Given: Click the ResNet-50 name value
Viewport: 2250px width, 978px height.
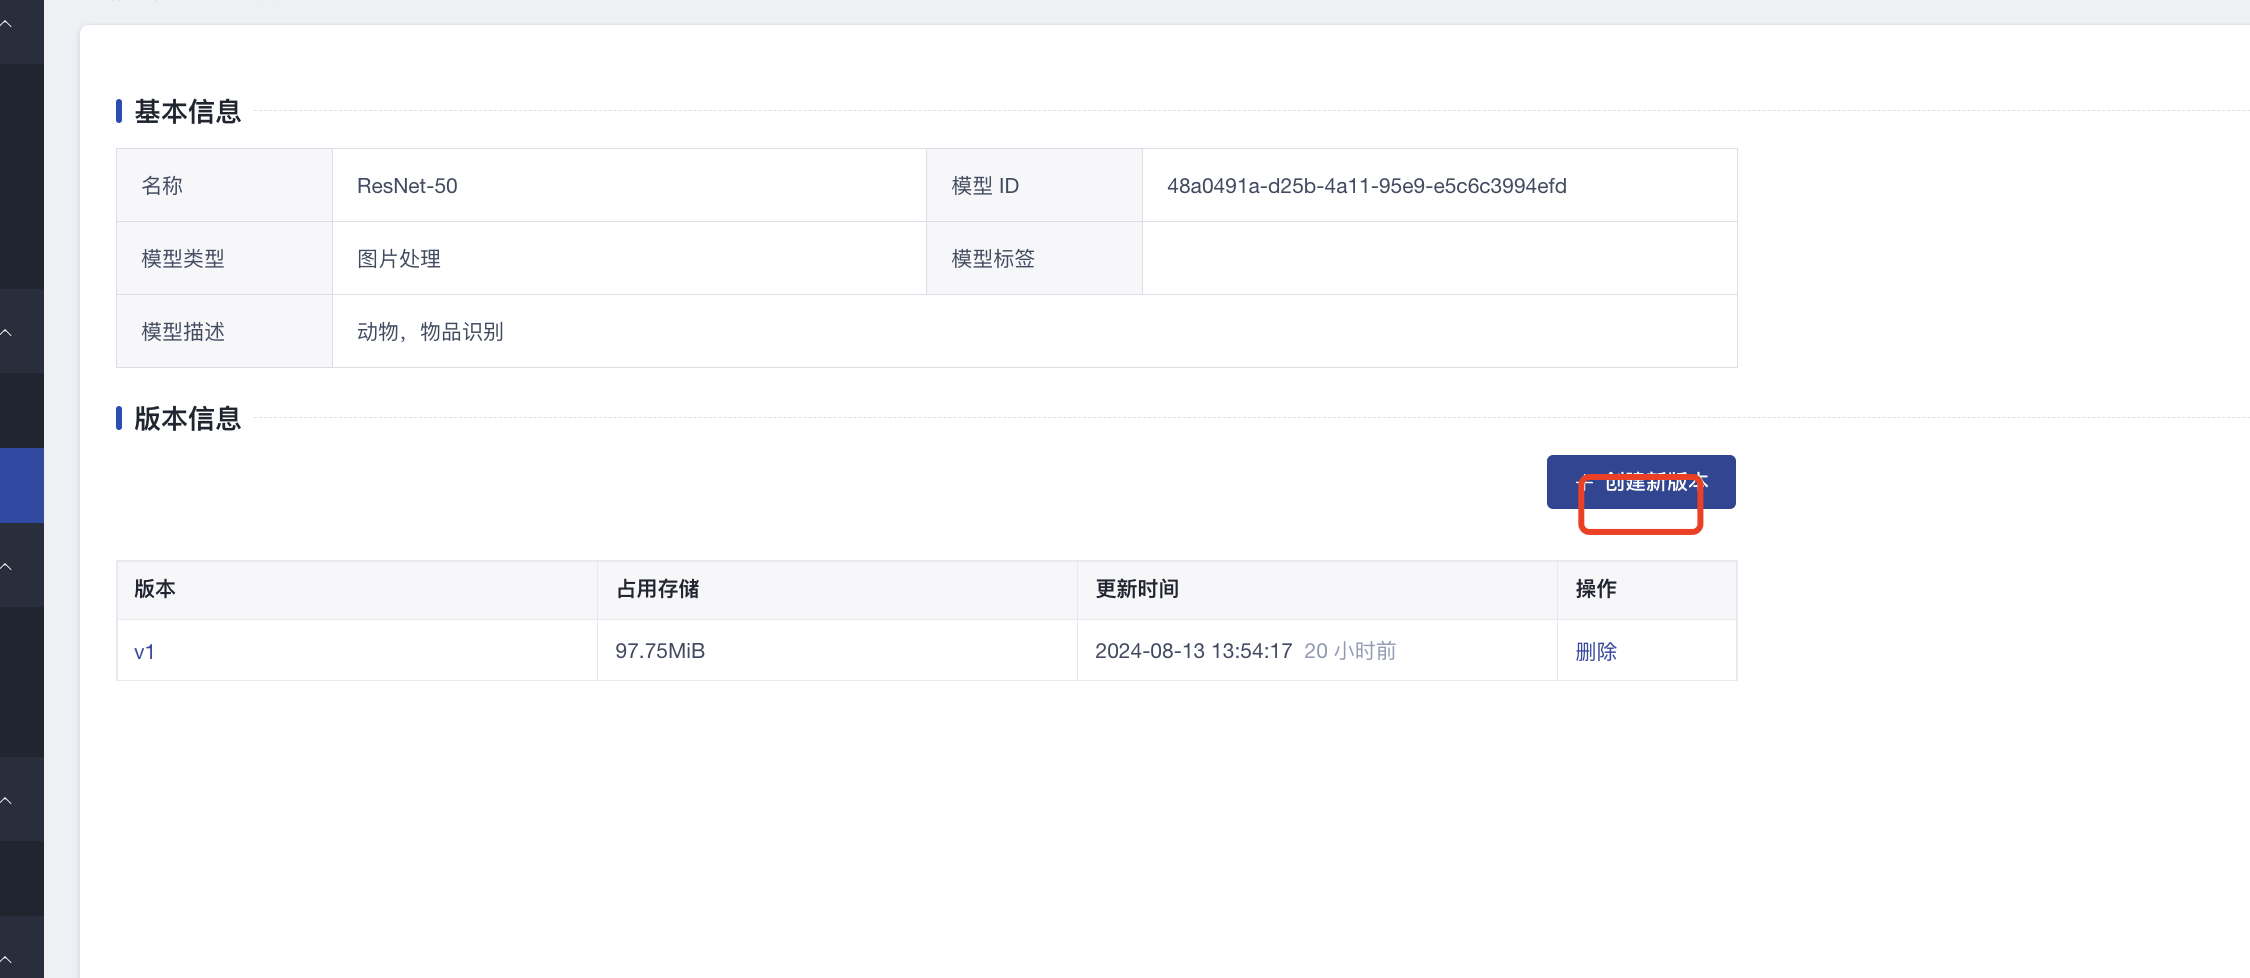Looking at the screenshot, I should click(x=407, y=186).
